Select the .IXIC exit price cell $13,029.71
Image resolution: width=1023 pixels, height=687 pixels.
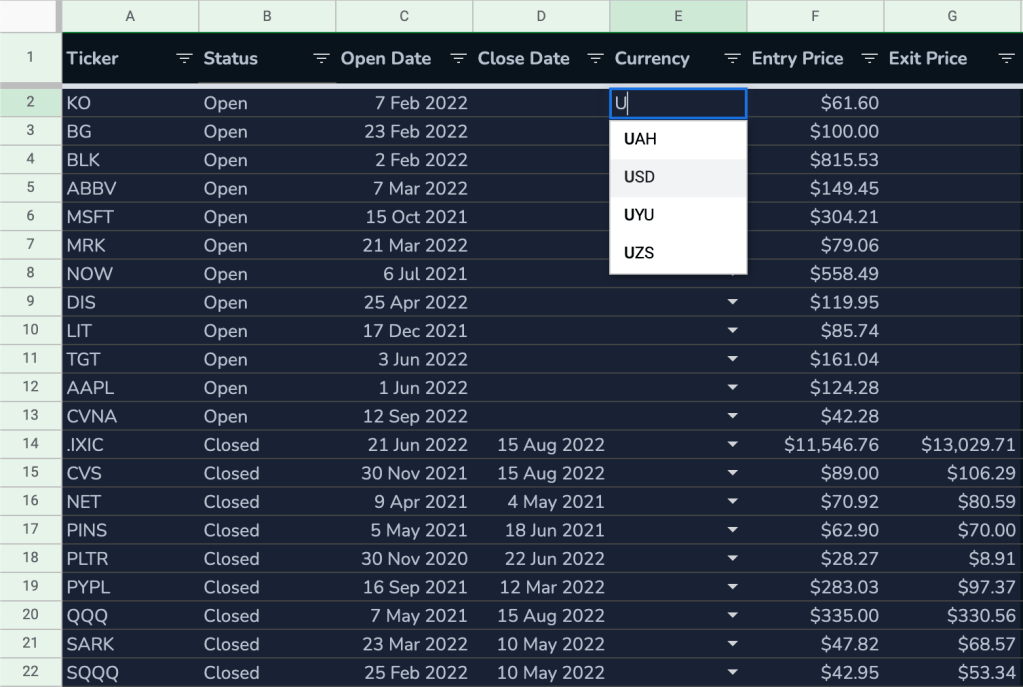(x=952, y=445)
